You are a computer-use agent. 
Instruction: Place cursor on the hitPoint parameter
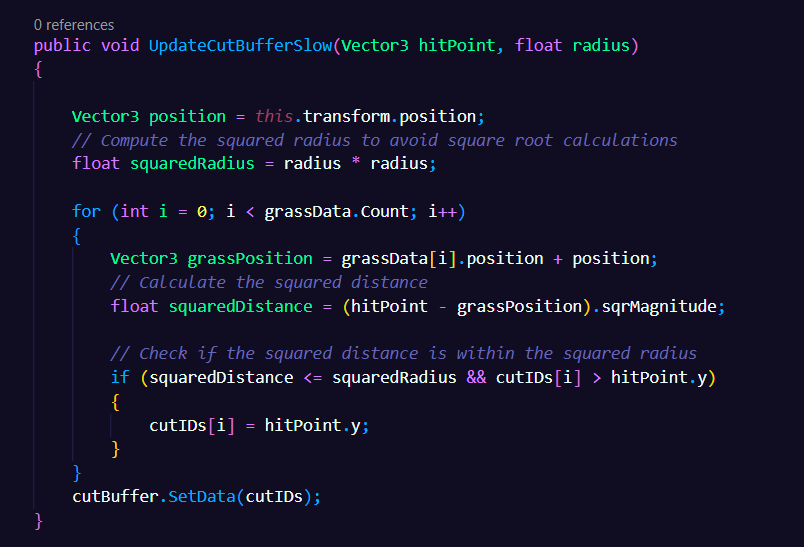[x=457, y=46]
